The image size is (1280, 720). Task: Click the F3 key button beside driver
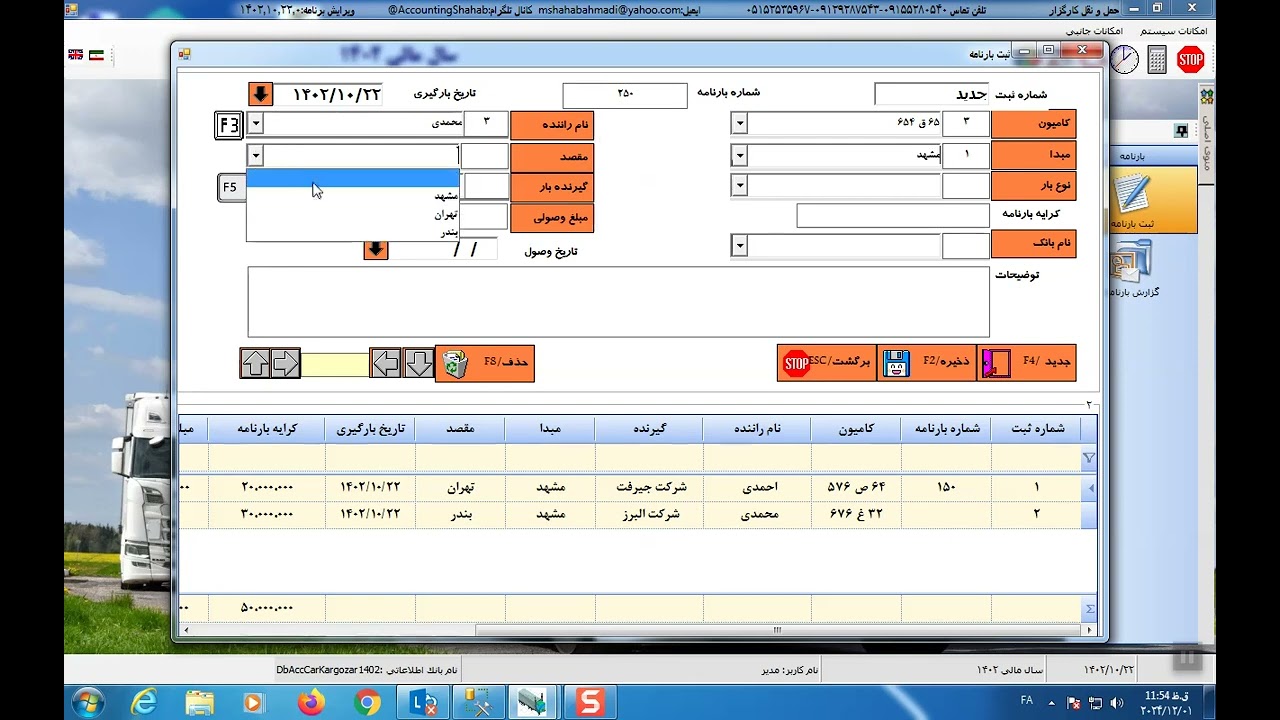coord(229,125)
